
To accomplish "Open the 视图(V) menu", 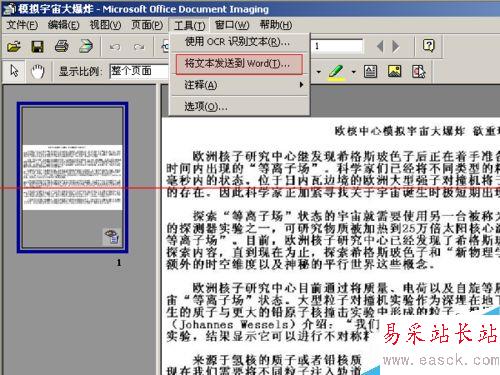I will tap(105, 25).
